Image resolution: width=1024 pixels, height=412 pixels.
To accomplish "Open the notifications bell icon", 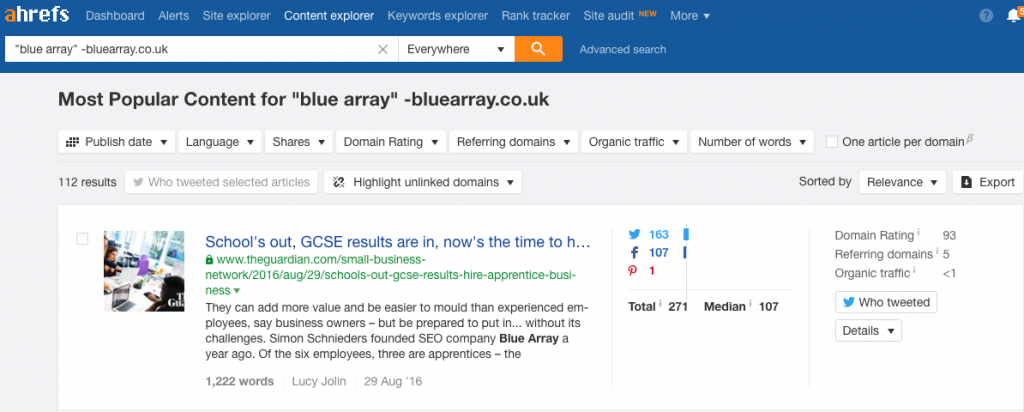I will tap(1014, 16).
